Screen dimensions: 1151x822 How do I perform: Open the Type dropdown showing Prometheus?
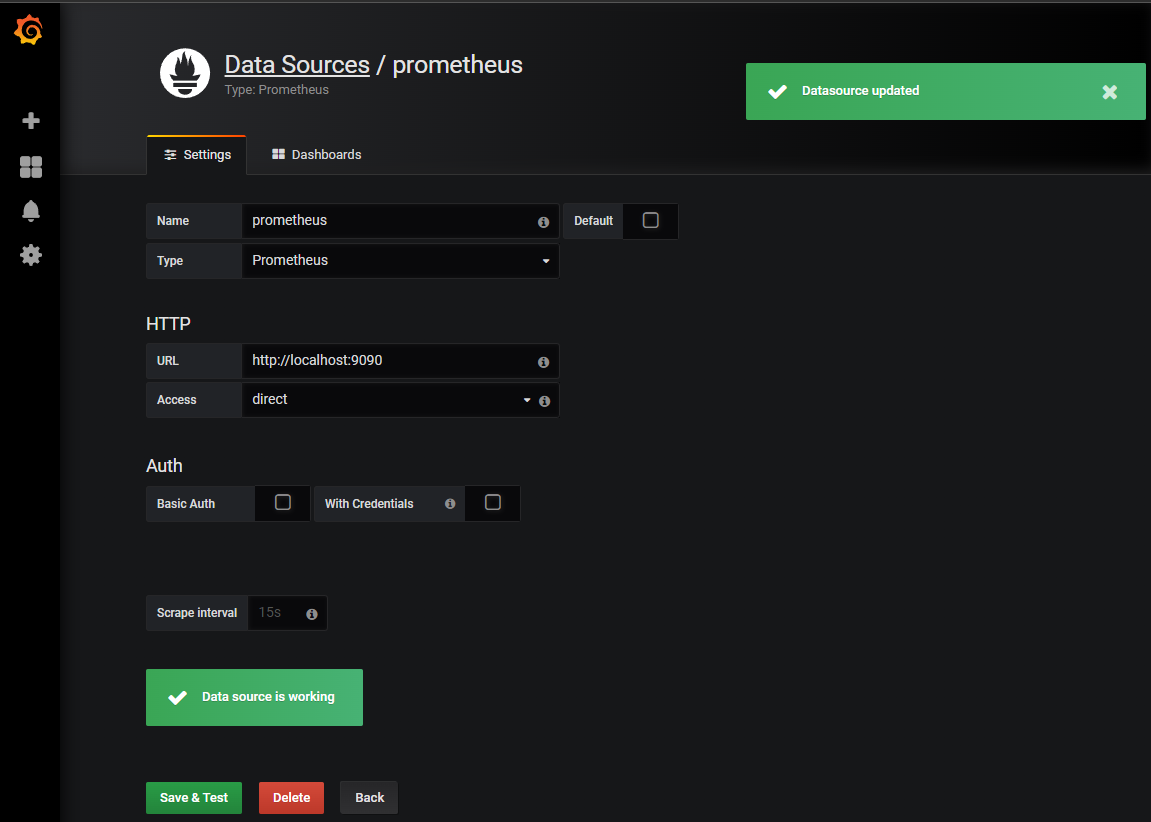[400, 261]
